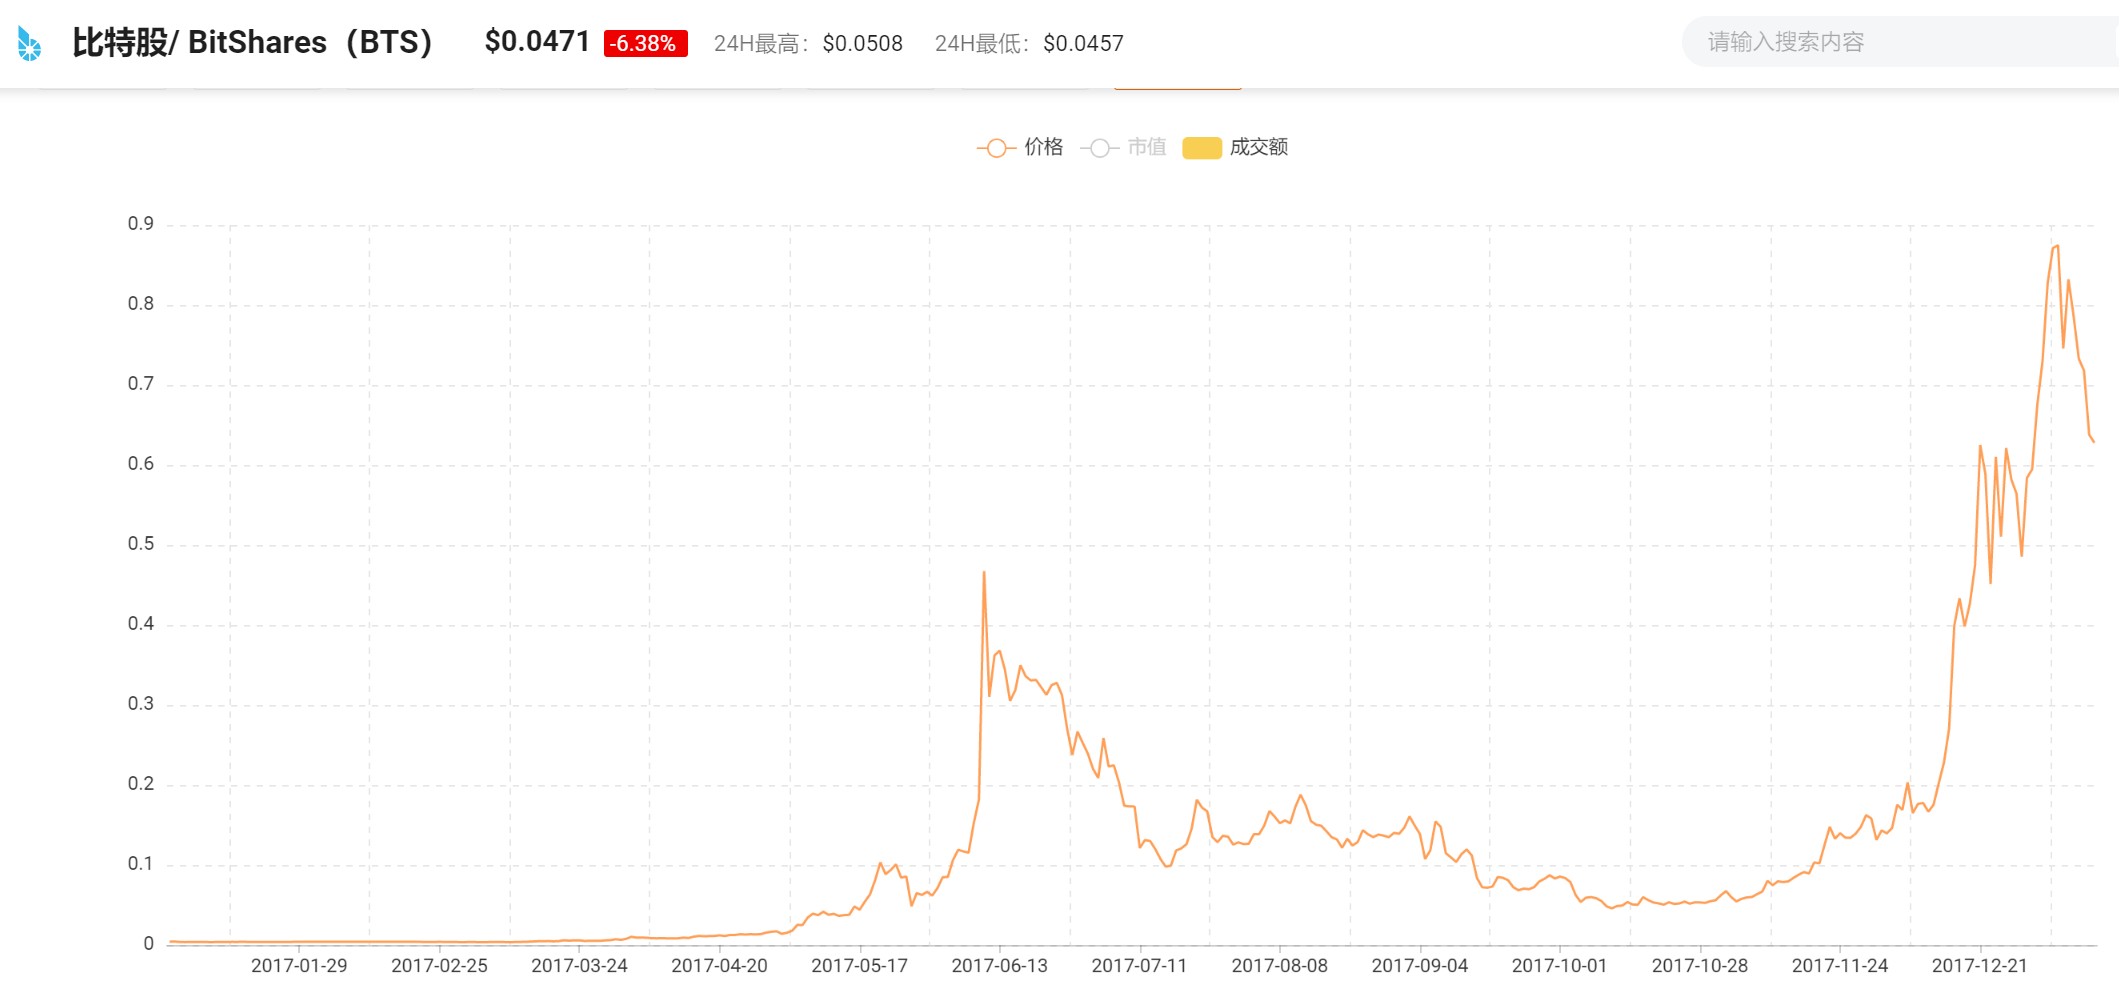The height and width of the screenshot is (993, 2119).
Task: Click the 2017-09-04 x-axis date label
Action: click(1419, 966)
